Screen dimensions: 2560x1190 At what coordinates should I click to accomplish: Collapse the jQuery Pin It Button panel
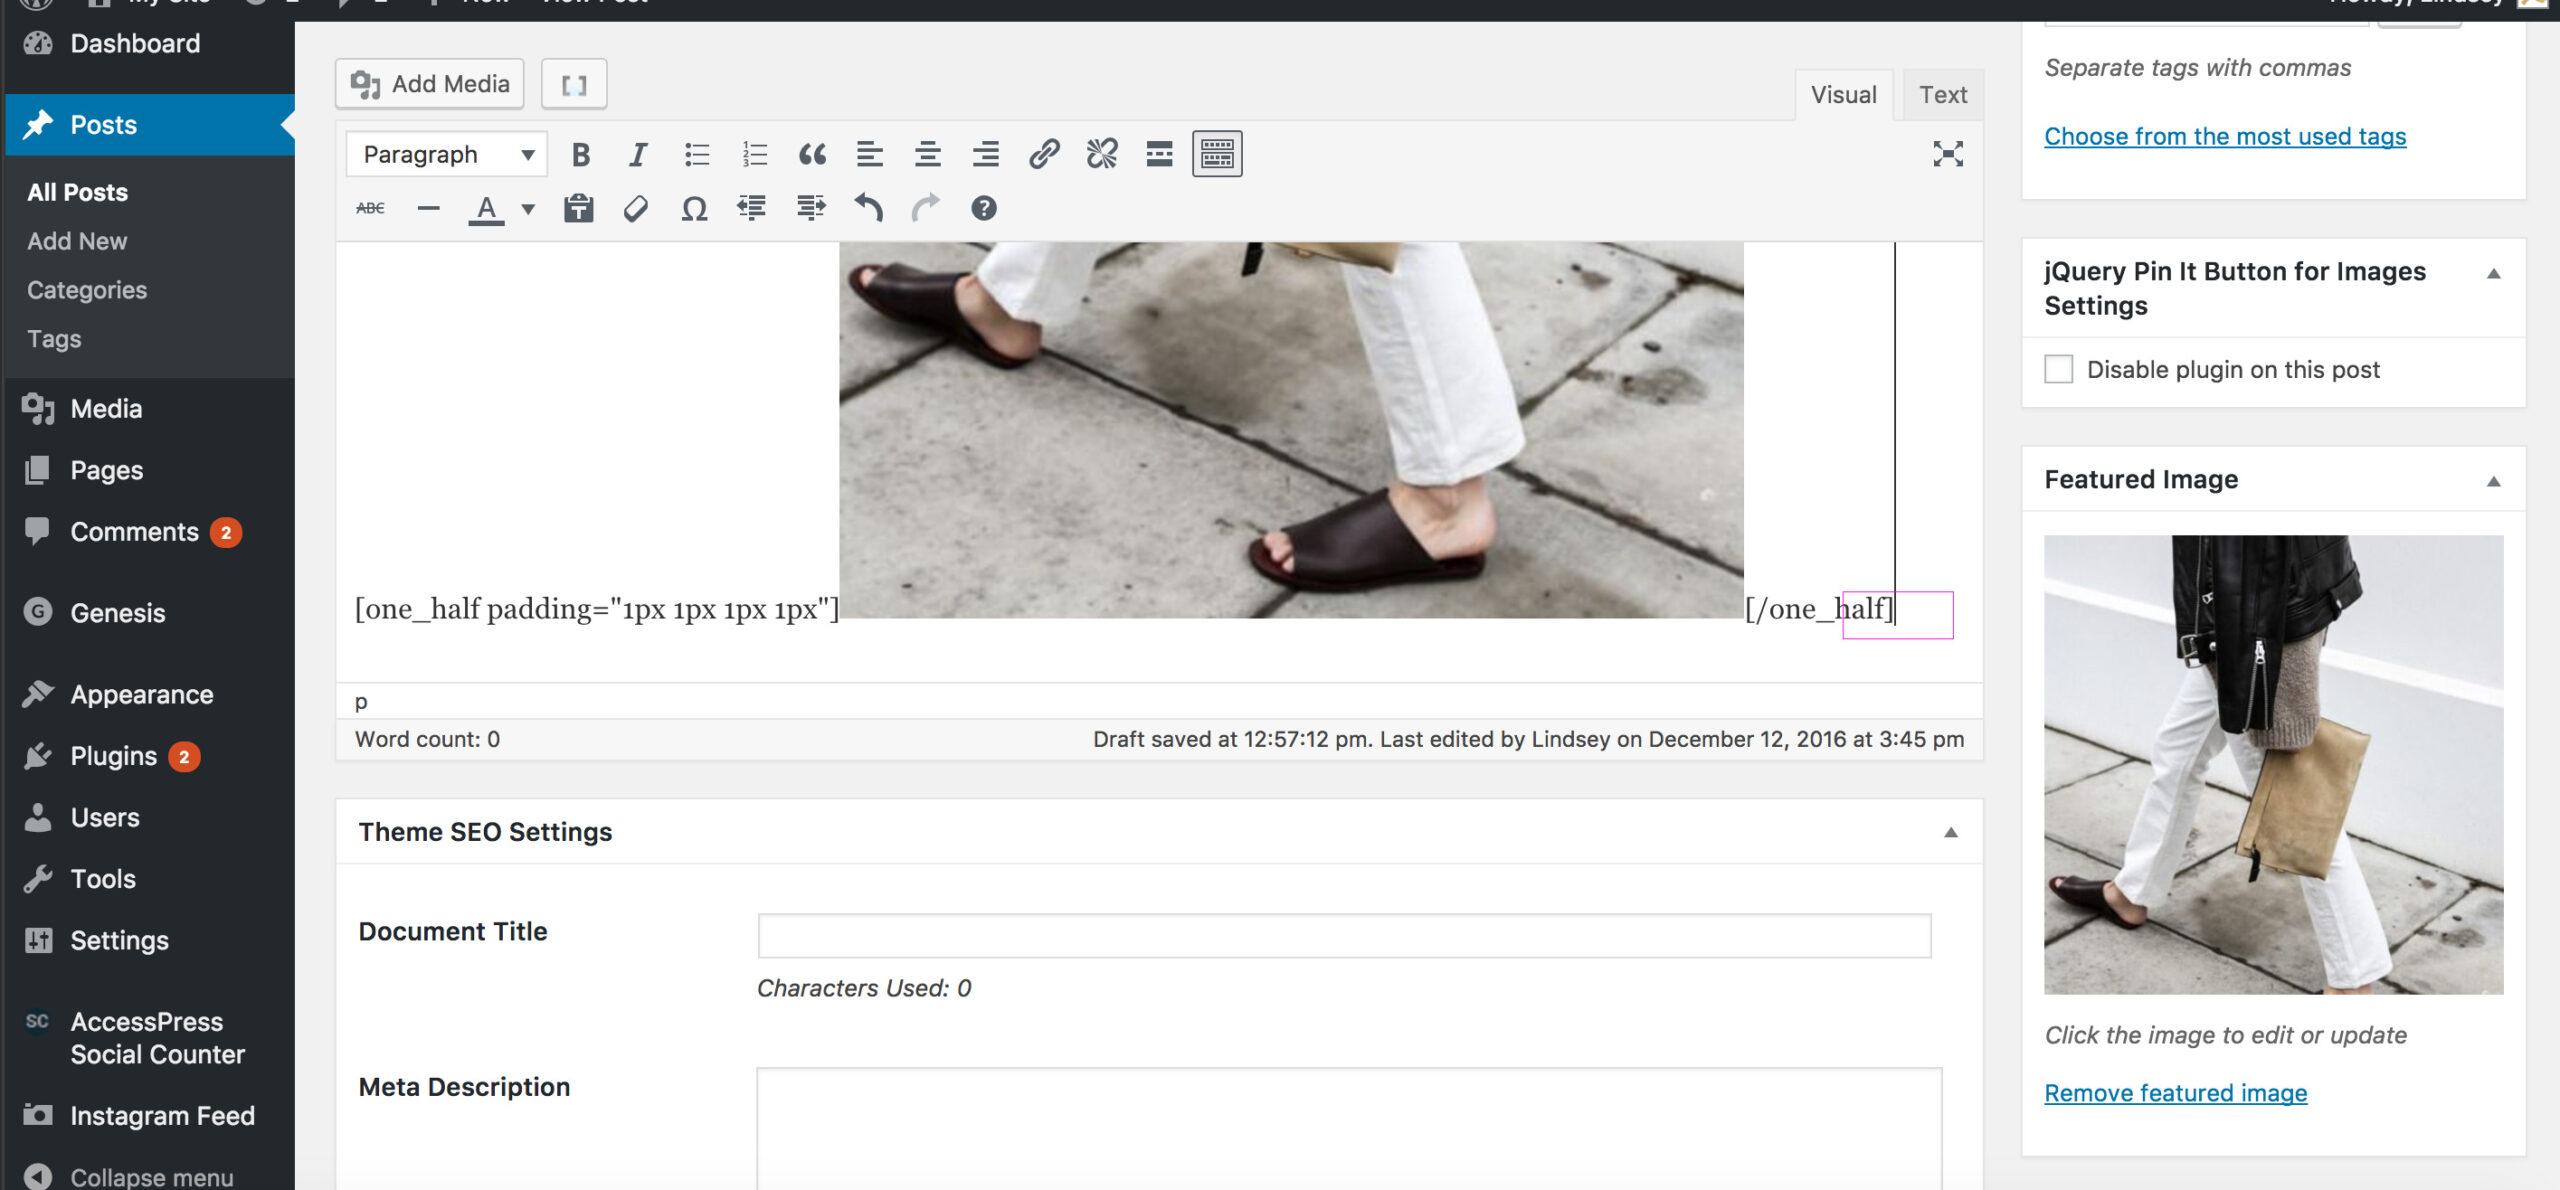[x=2494, y=274]
